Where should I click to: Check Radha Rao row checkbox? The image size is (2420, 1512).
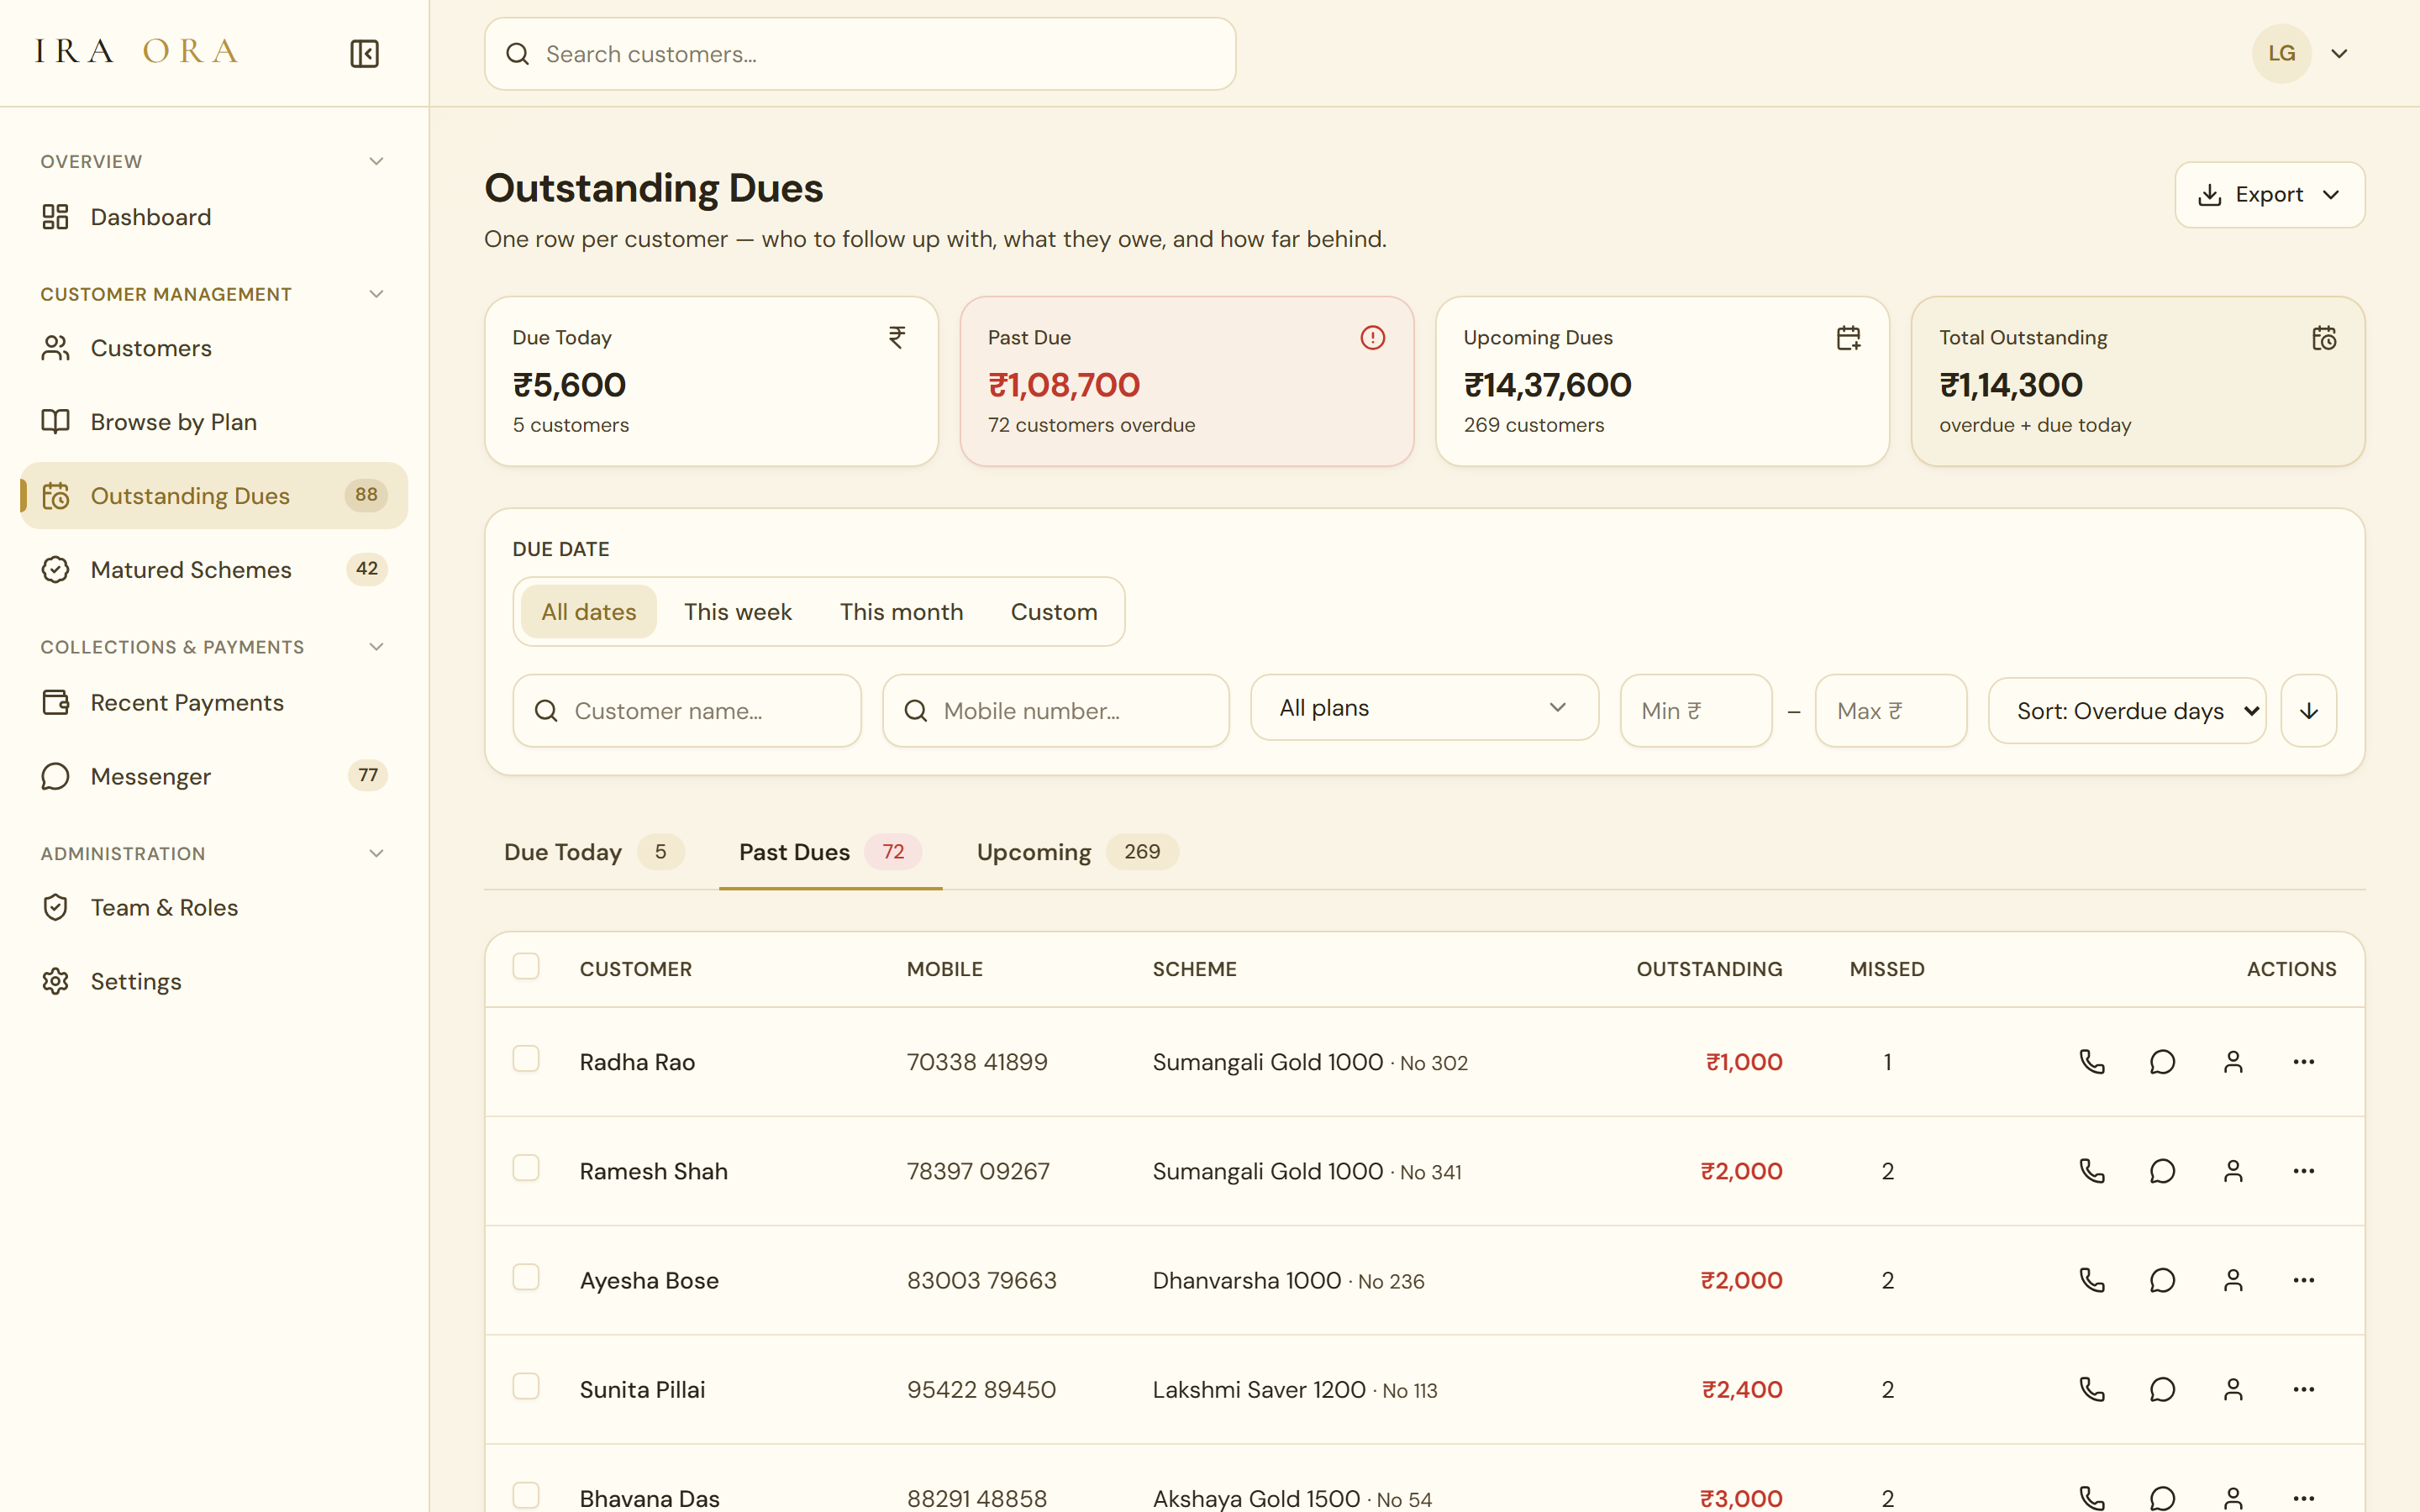526,1058
